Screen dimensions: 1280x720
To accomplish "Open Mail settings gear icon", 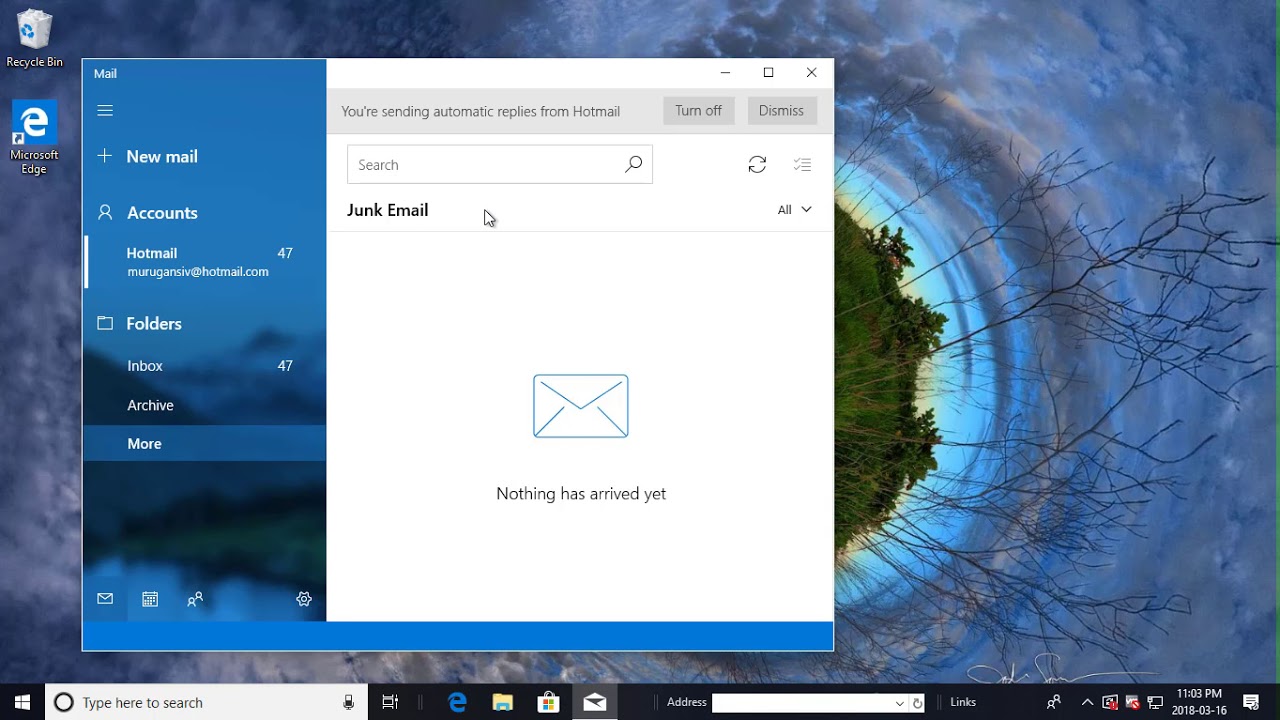I will click(x=304, y=599).
